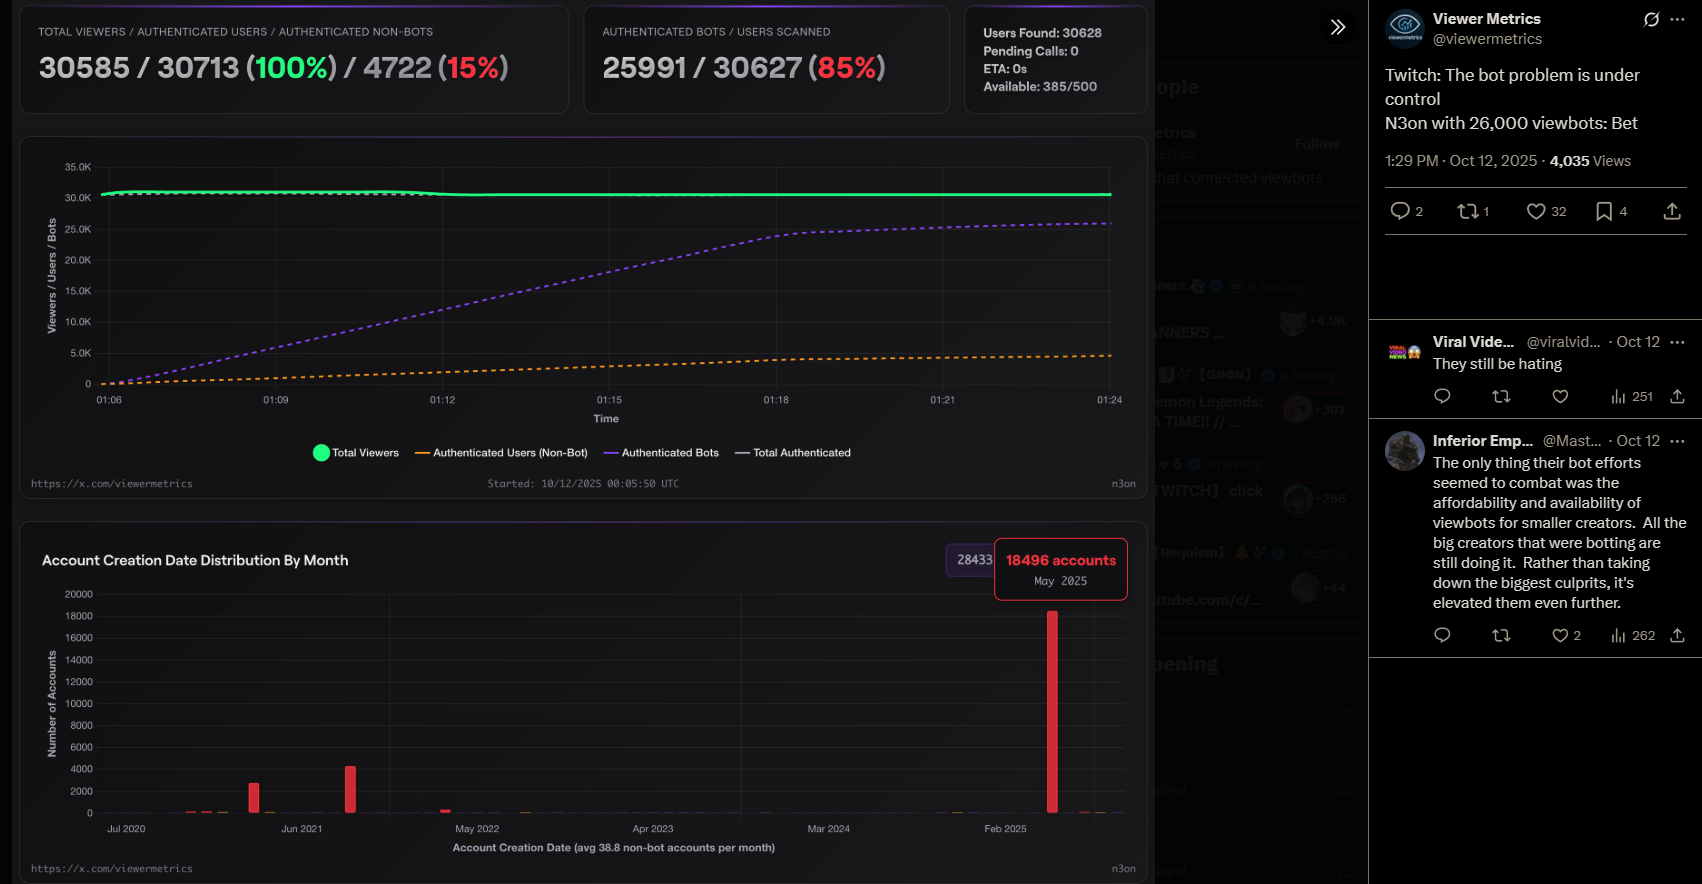Click the tall red May 2025 bar
1702x884 pixels.
click(1052, 711)
